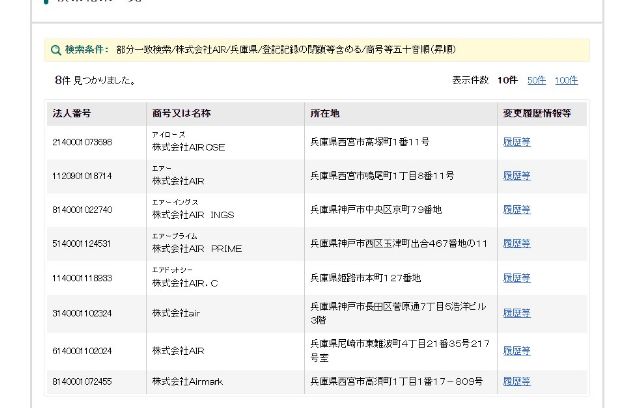
Task: Open 履歴等 for corporate number 6140001102024
Action: click(x=517, y=351)
